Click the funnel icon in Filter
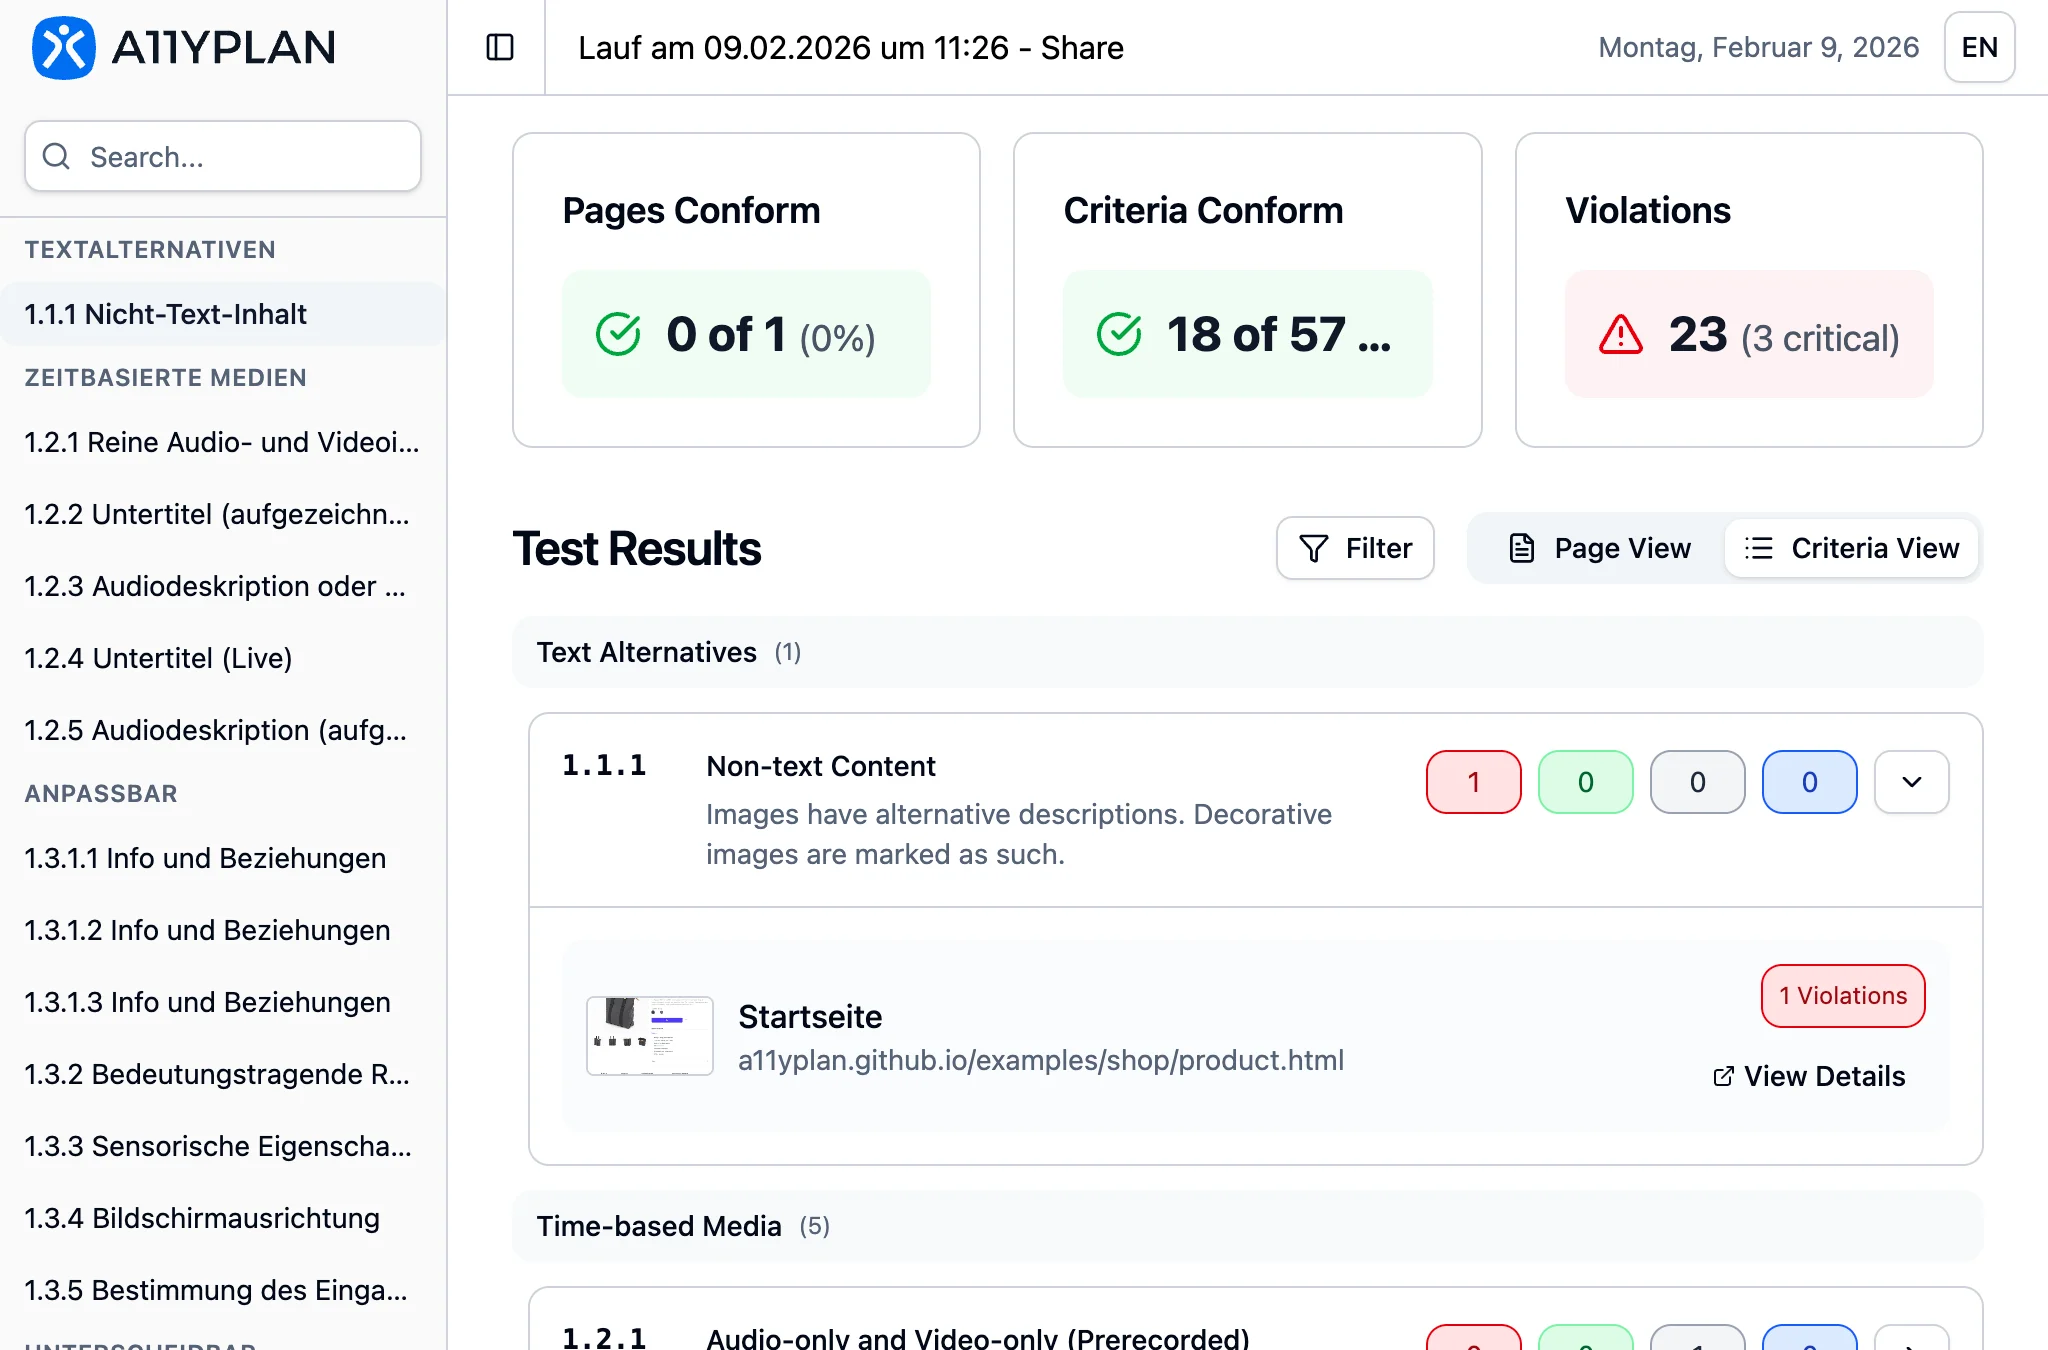 point(1313,548)
